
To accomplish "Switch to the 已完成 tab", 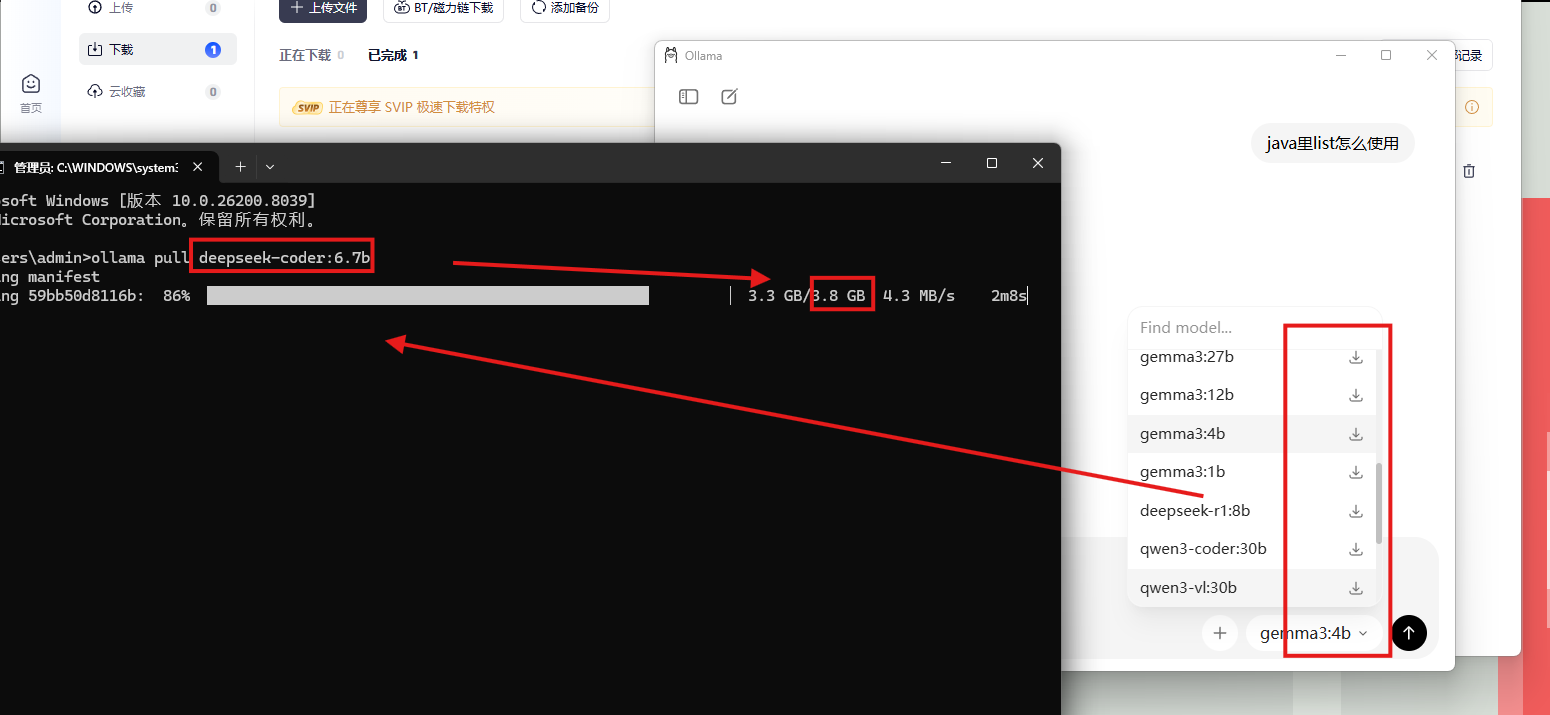I will 393,55.
